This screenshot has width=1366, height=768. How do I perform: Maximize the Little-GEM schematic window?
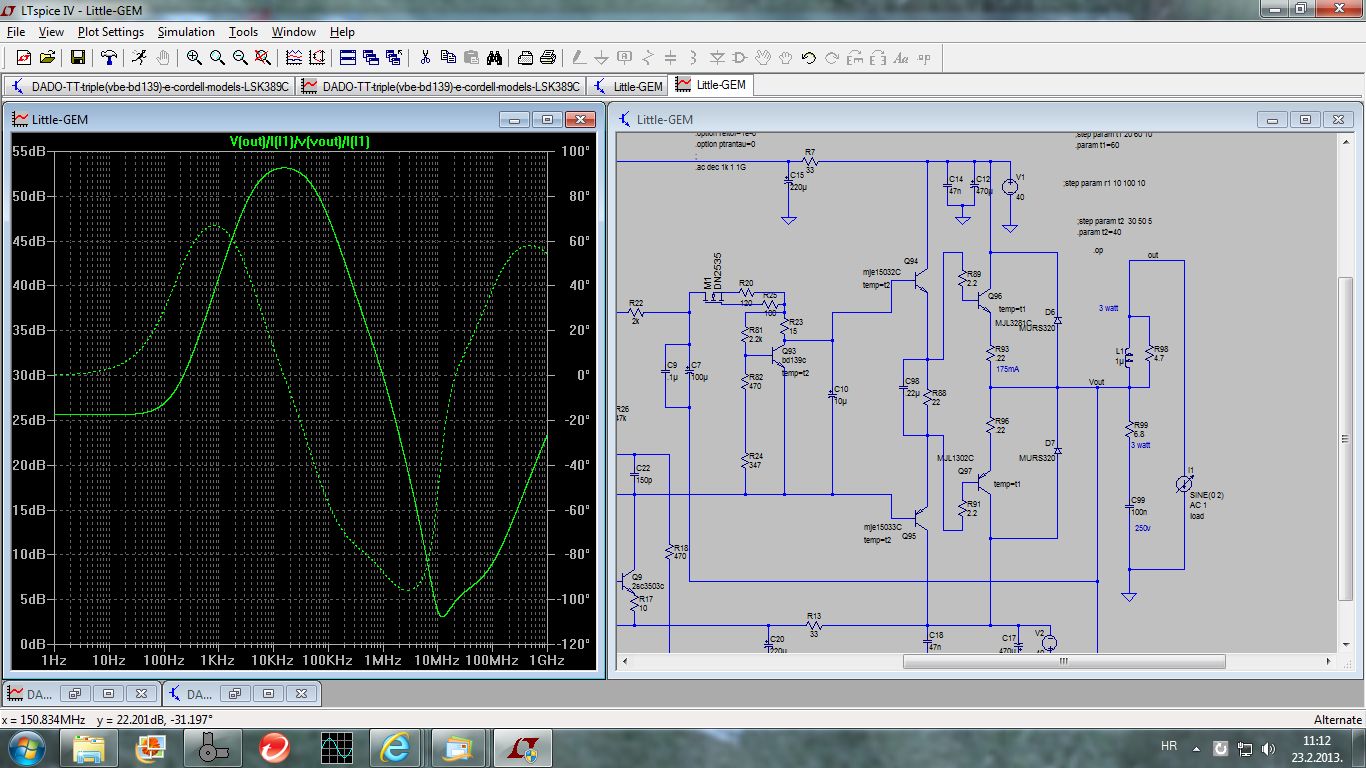tap(1305, 120)
